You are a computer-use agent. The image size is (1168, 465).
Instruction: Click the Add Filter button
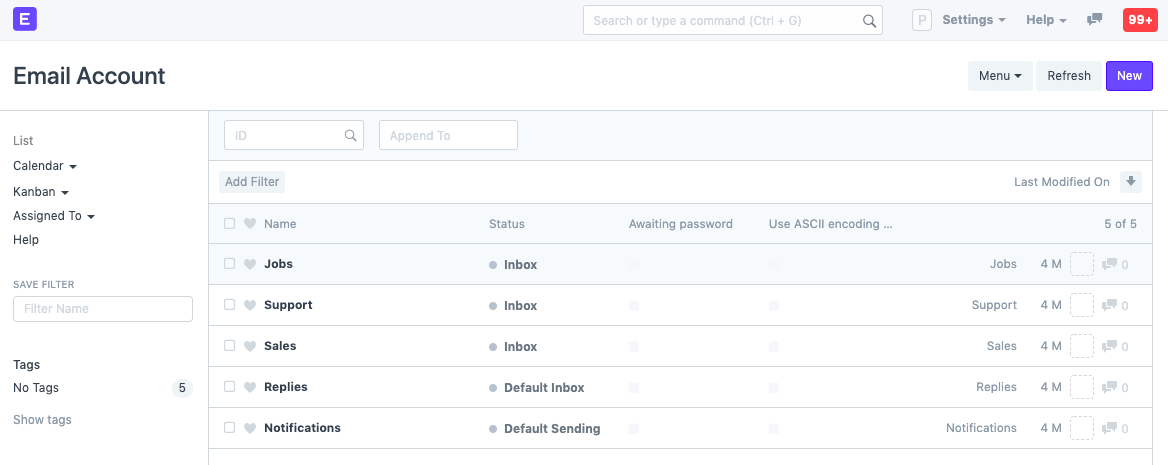pyautogui.click(x=252, y=182)
